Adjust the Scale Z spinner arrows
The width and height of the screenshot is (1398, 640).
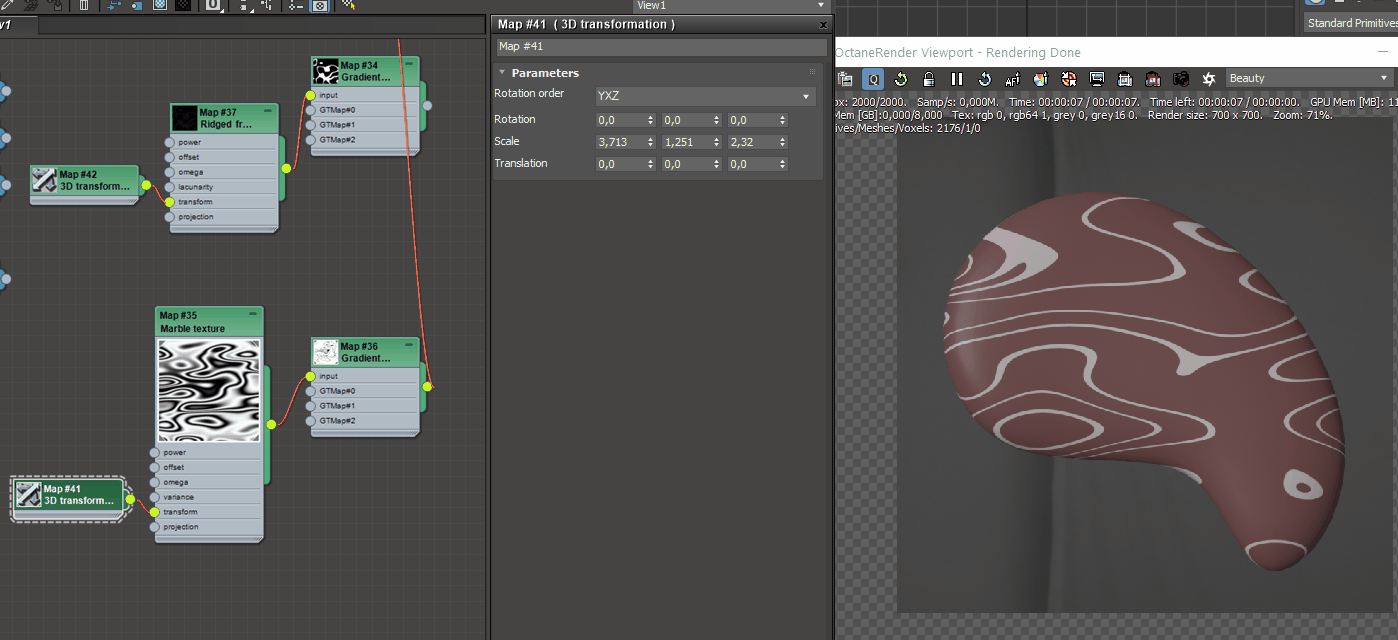(783, 142)
